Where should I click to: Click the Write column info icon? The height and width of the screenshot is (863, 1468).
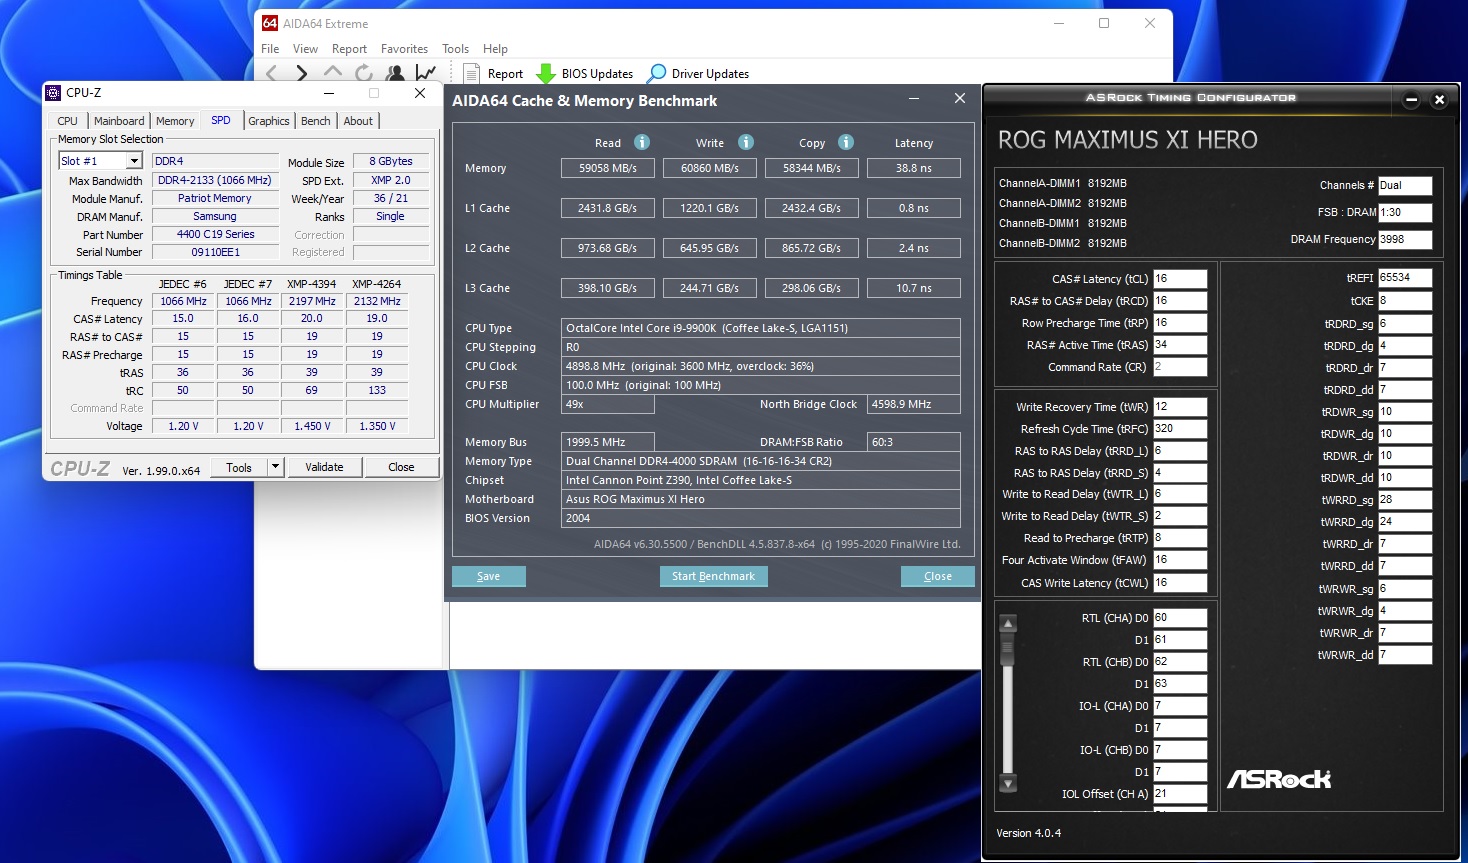click(x=746, y=142)
